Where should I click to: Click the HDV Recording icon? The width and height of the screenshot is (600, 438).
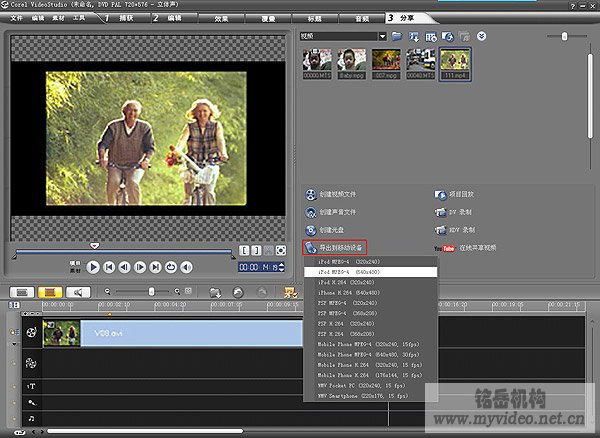pos(441,229)
